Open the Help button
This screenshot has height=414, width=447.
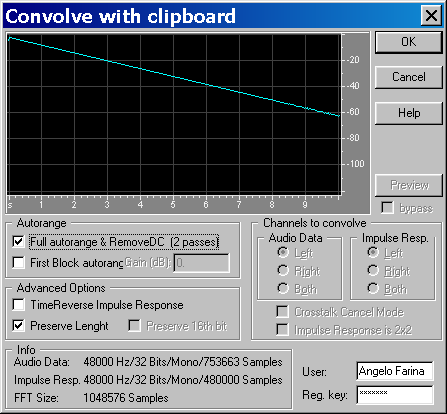coord(409,113)
